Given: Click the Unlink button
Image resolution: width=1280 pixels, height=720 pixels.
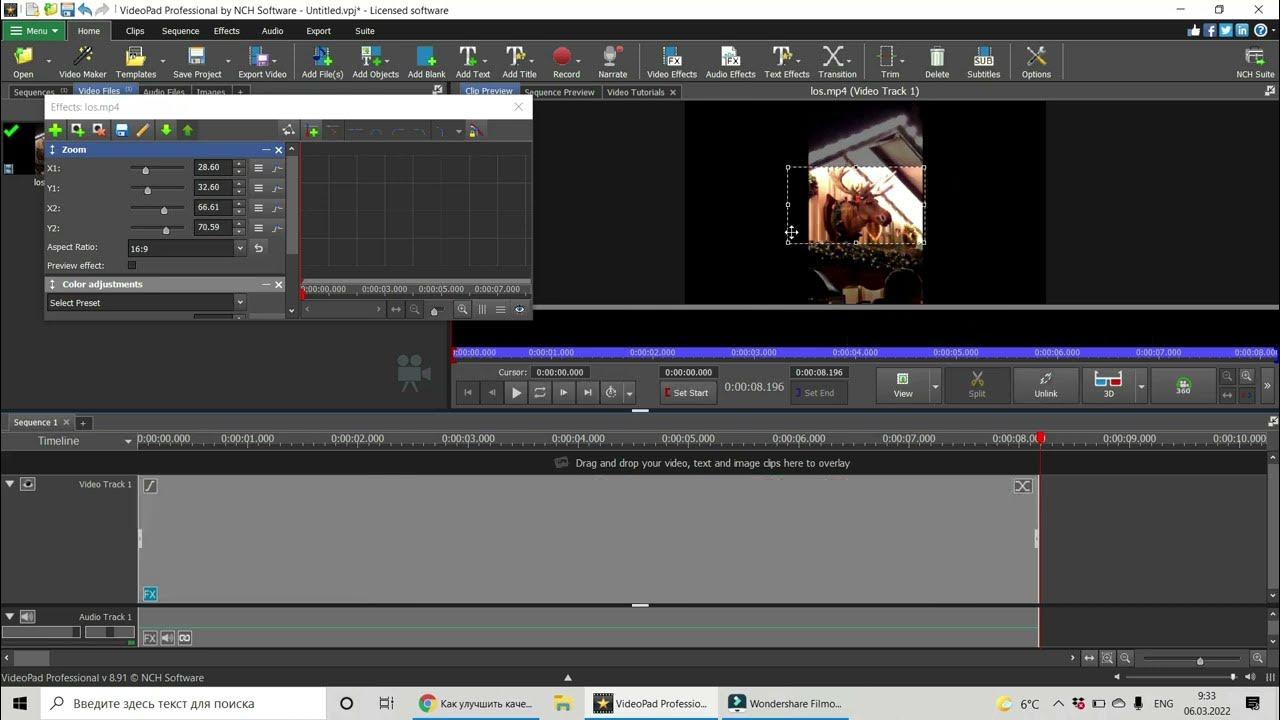Looking at the screenshot, I should (1046, 385).
